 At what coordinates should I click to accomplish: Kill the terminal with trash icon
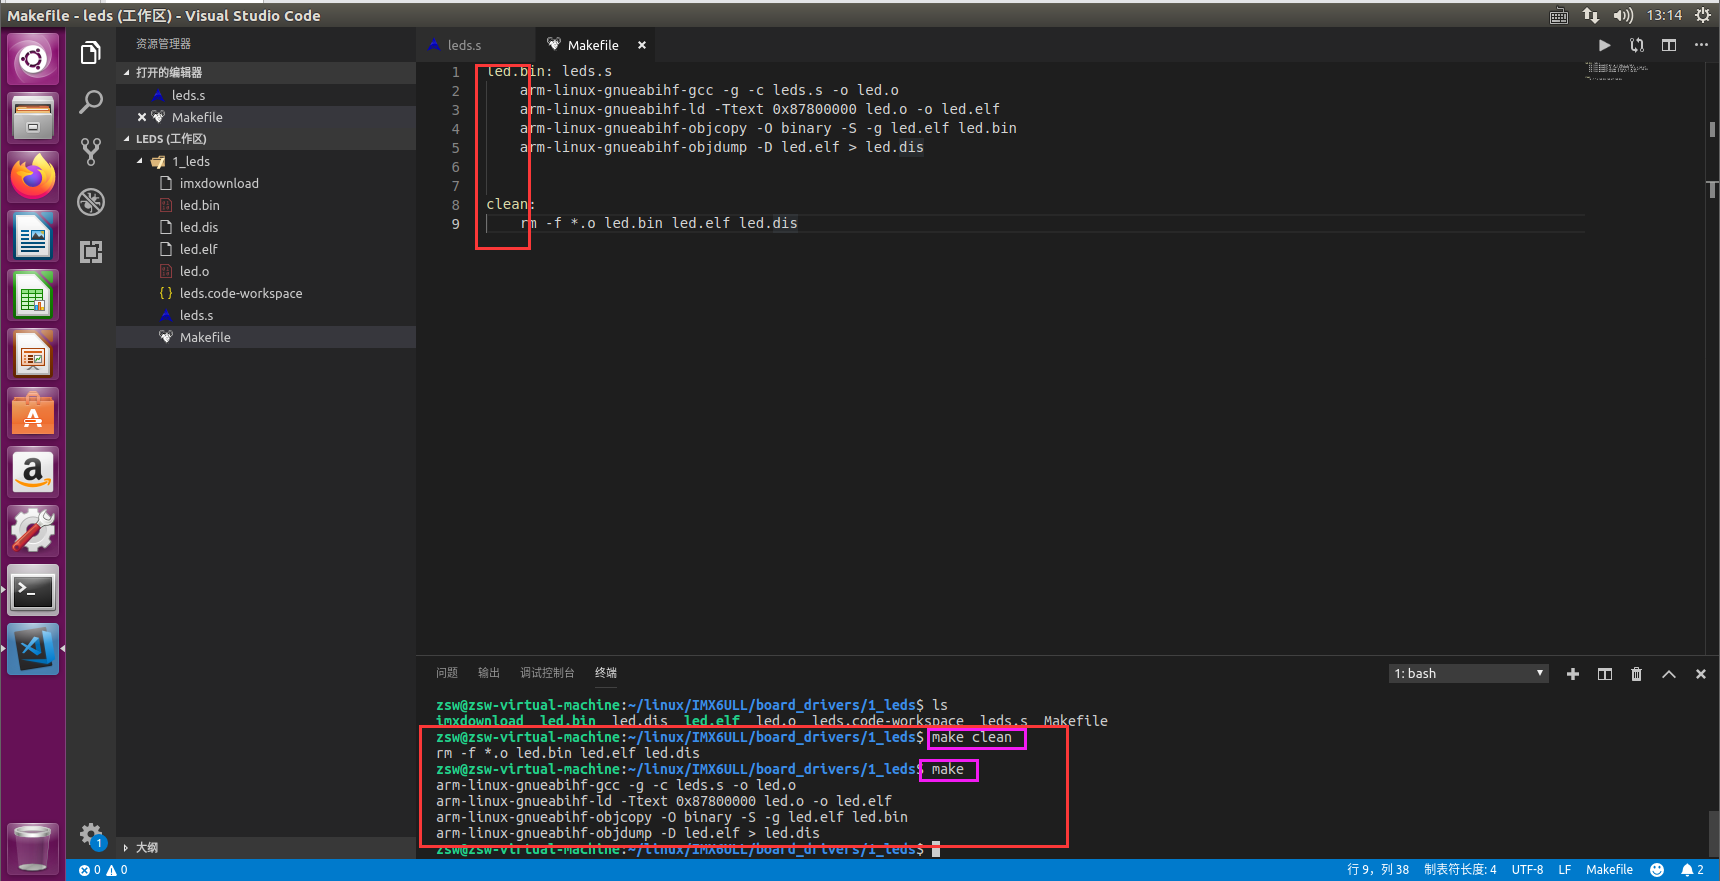tap(1637, 674)
